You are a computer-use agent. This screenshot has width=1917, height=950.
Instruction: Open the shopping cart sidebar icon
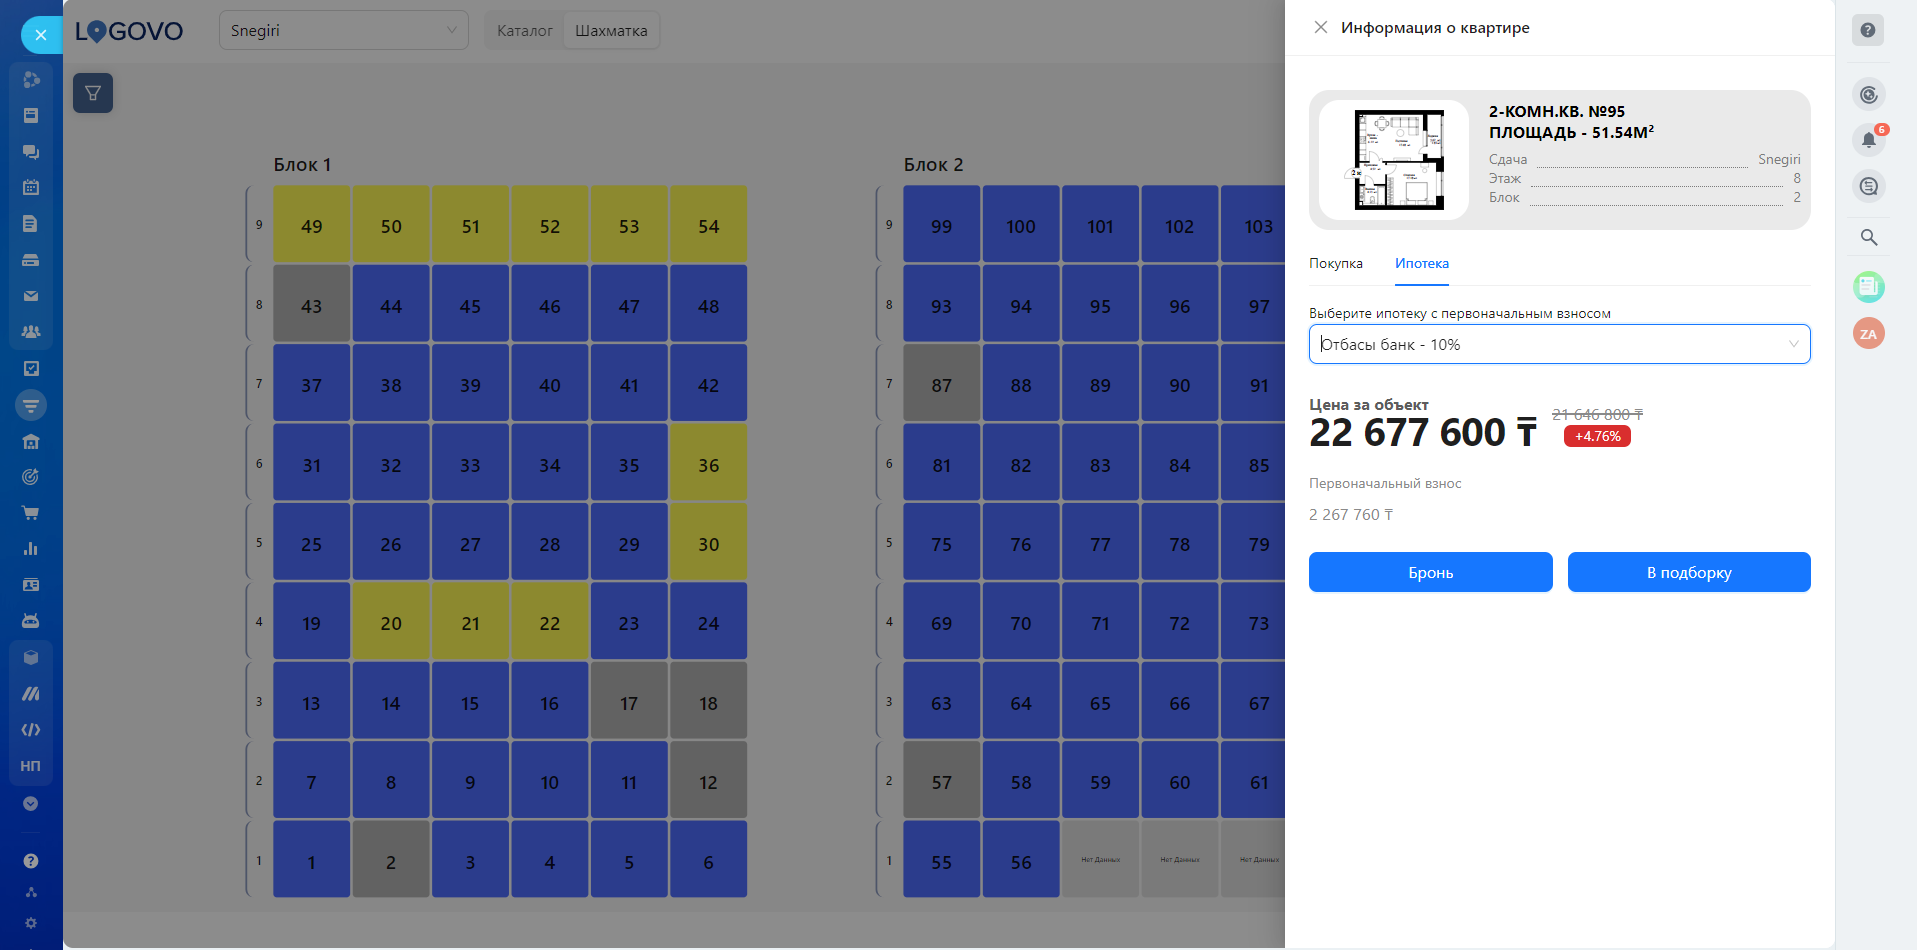[x=31, y=513]
